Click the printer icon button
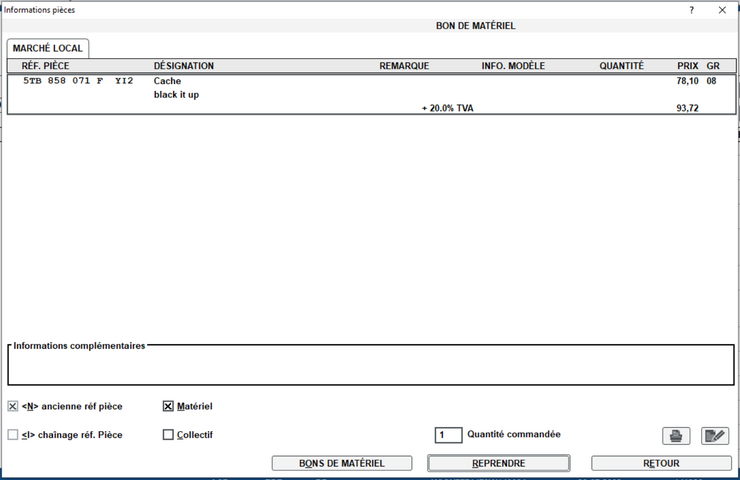This screenshot has width=740, height=480. pyautogui.click(x=676, y=436)
